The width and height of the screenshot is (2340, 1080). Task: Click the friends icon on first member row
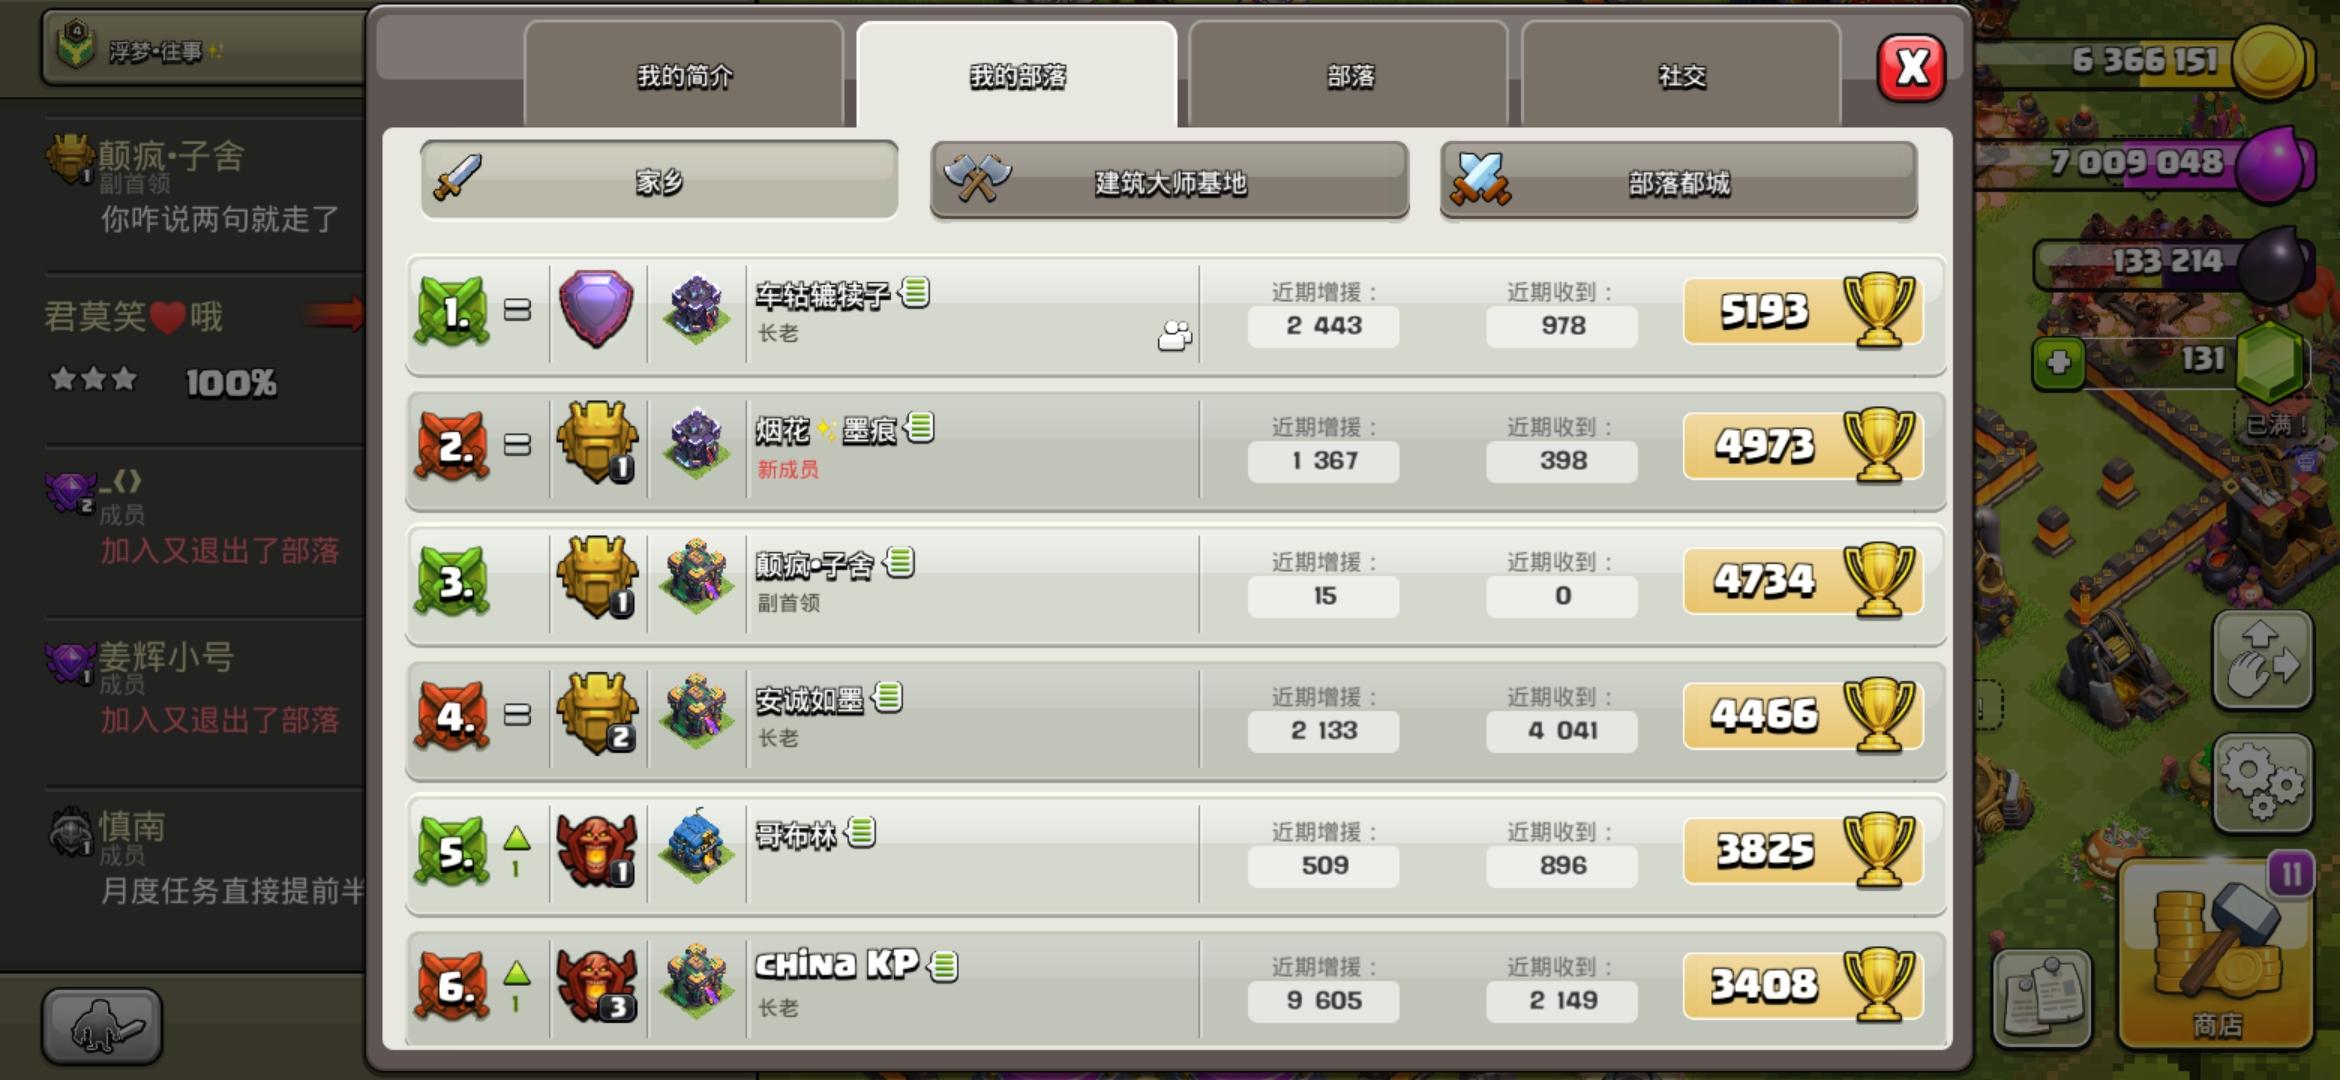click(x=1175, y=336)
